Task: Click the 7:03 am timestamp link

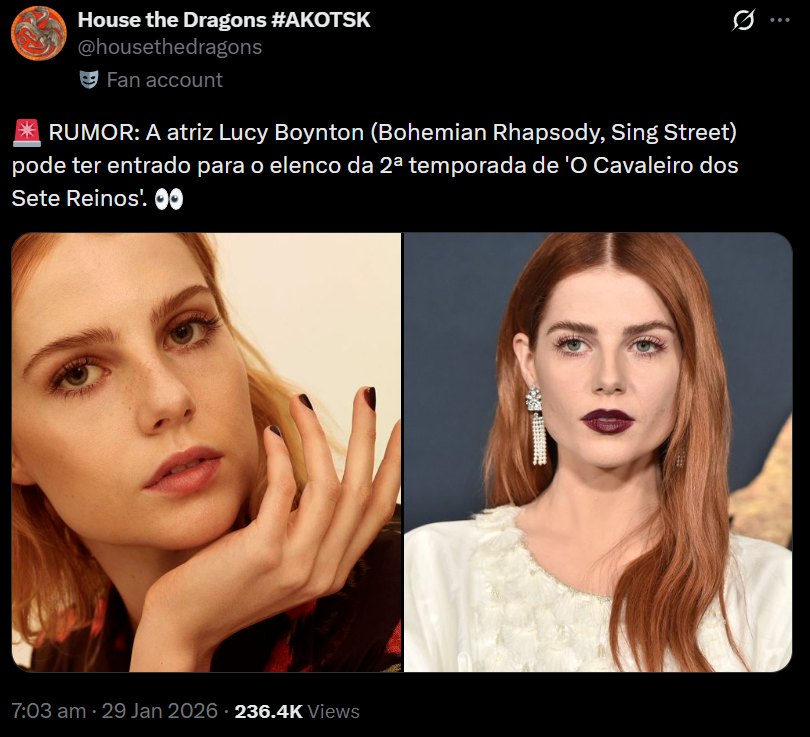Action: click(x=49, y=711)
